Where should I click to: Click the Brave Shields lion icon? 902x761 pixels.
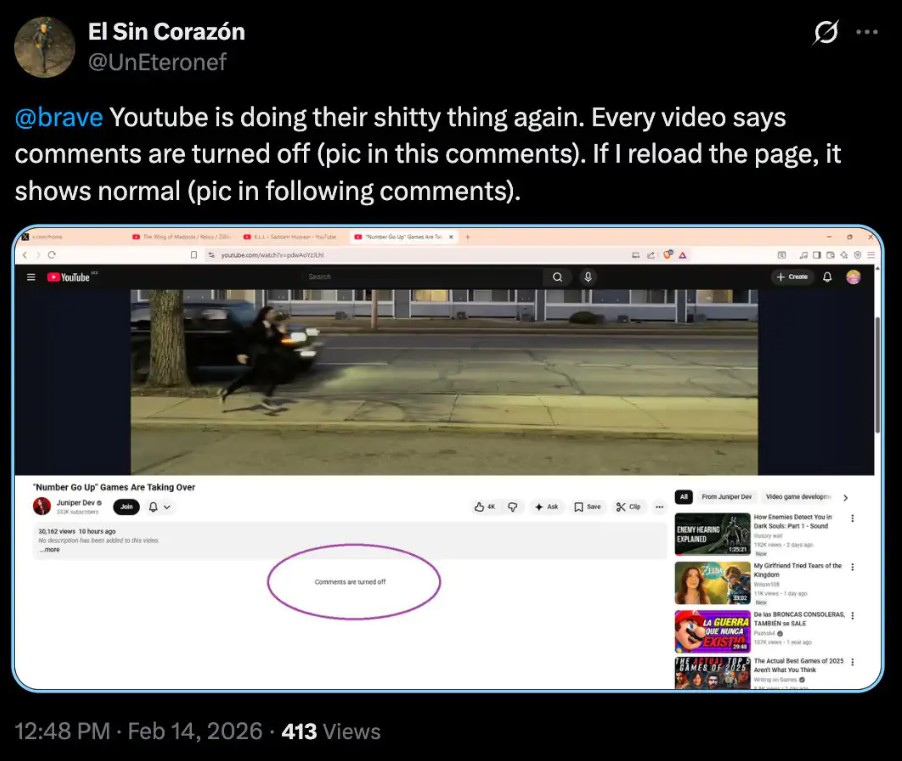point(667,255)
